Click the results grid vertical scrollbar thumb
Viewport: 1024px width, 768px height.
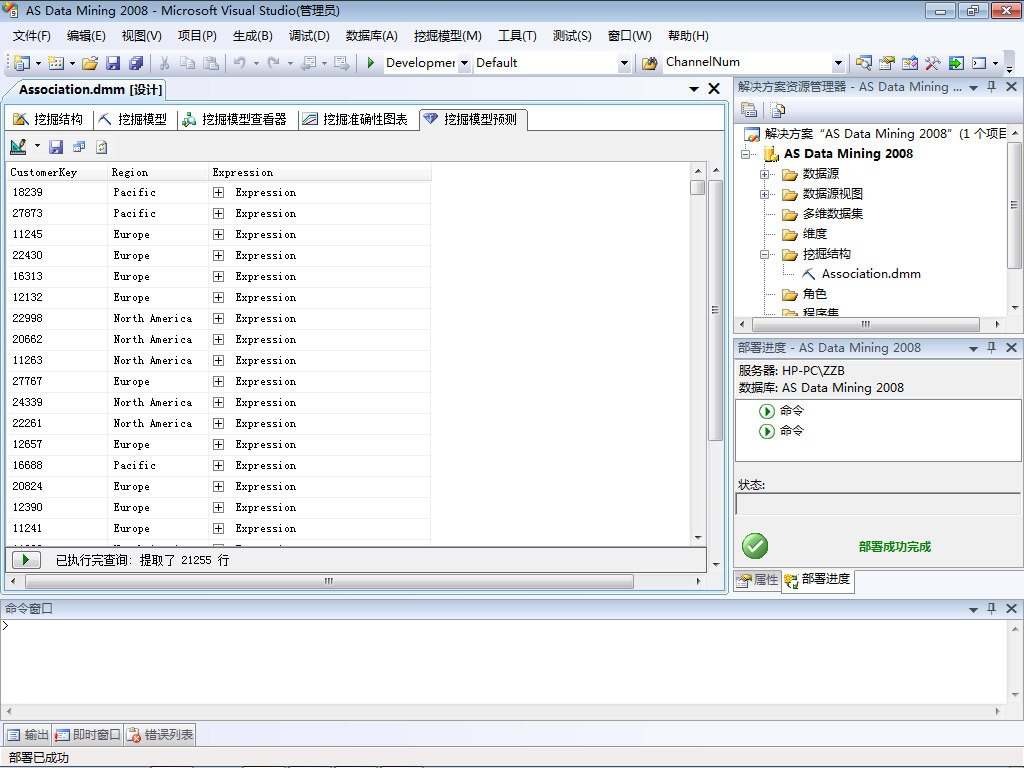point(697,187)
